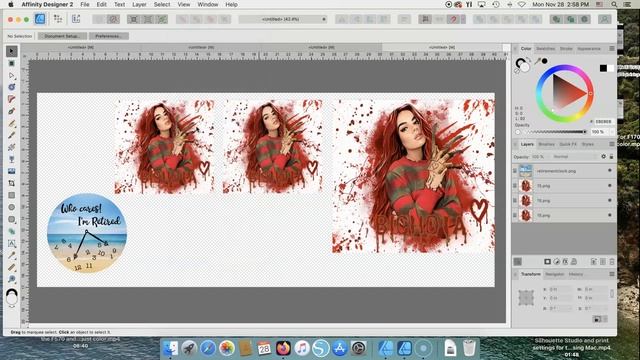Image resolution: width=640 pixels, height=360 pixels.
Task: Toggle the transform aspect ratio link
Action: click(x=611, y=293)
